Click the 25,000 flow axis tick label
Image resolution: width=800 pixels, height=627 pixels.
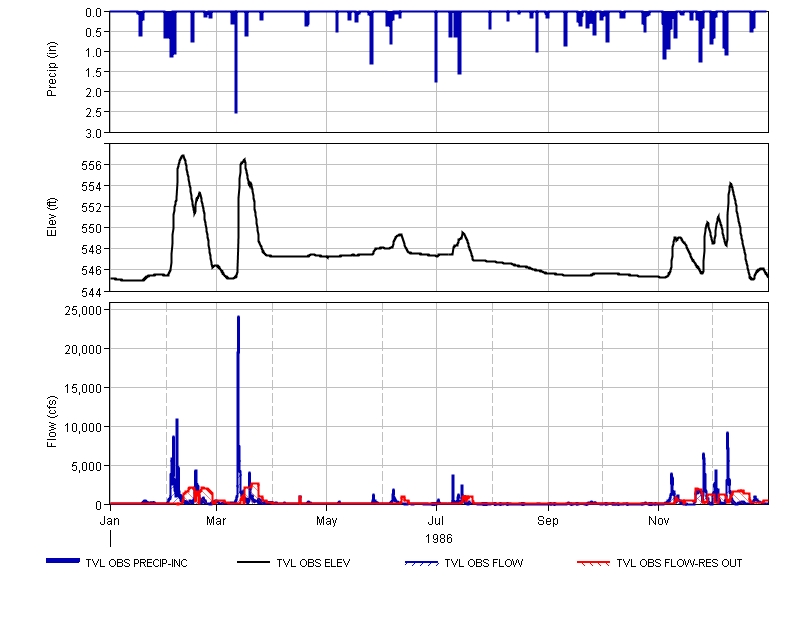click(83, 311)
